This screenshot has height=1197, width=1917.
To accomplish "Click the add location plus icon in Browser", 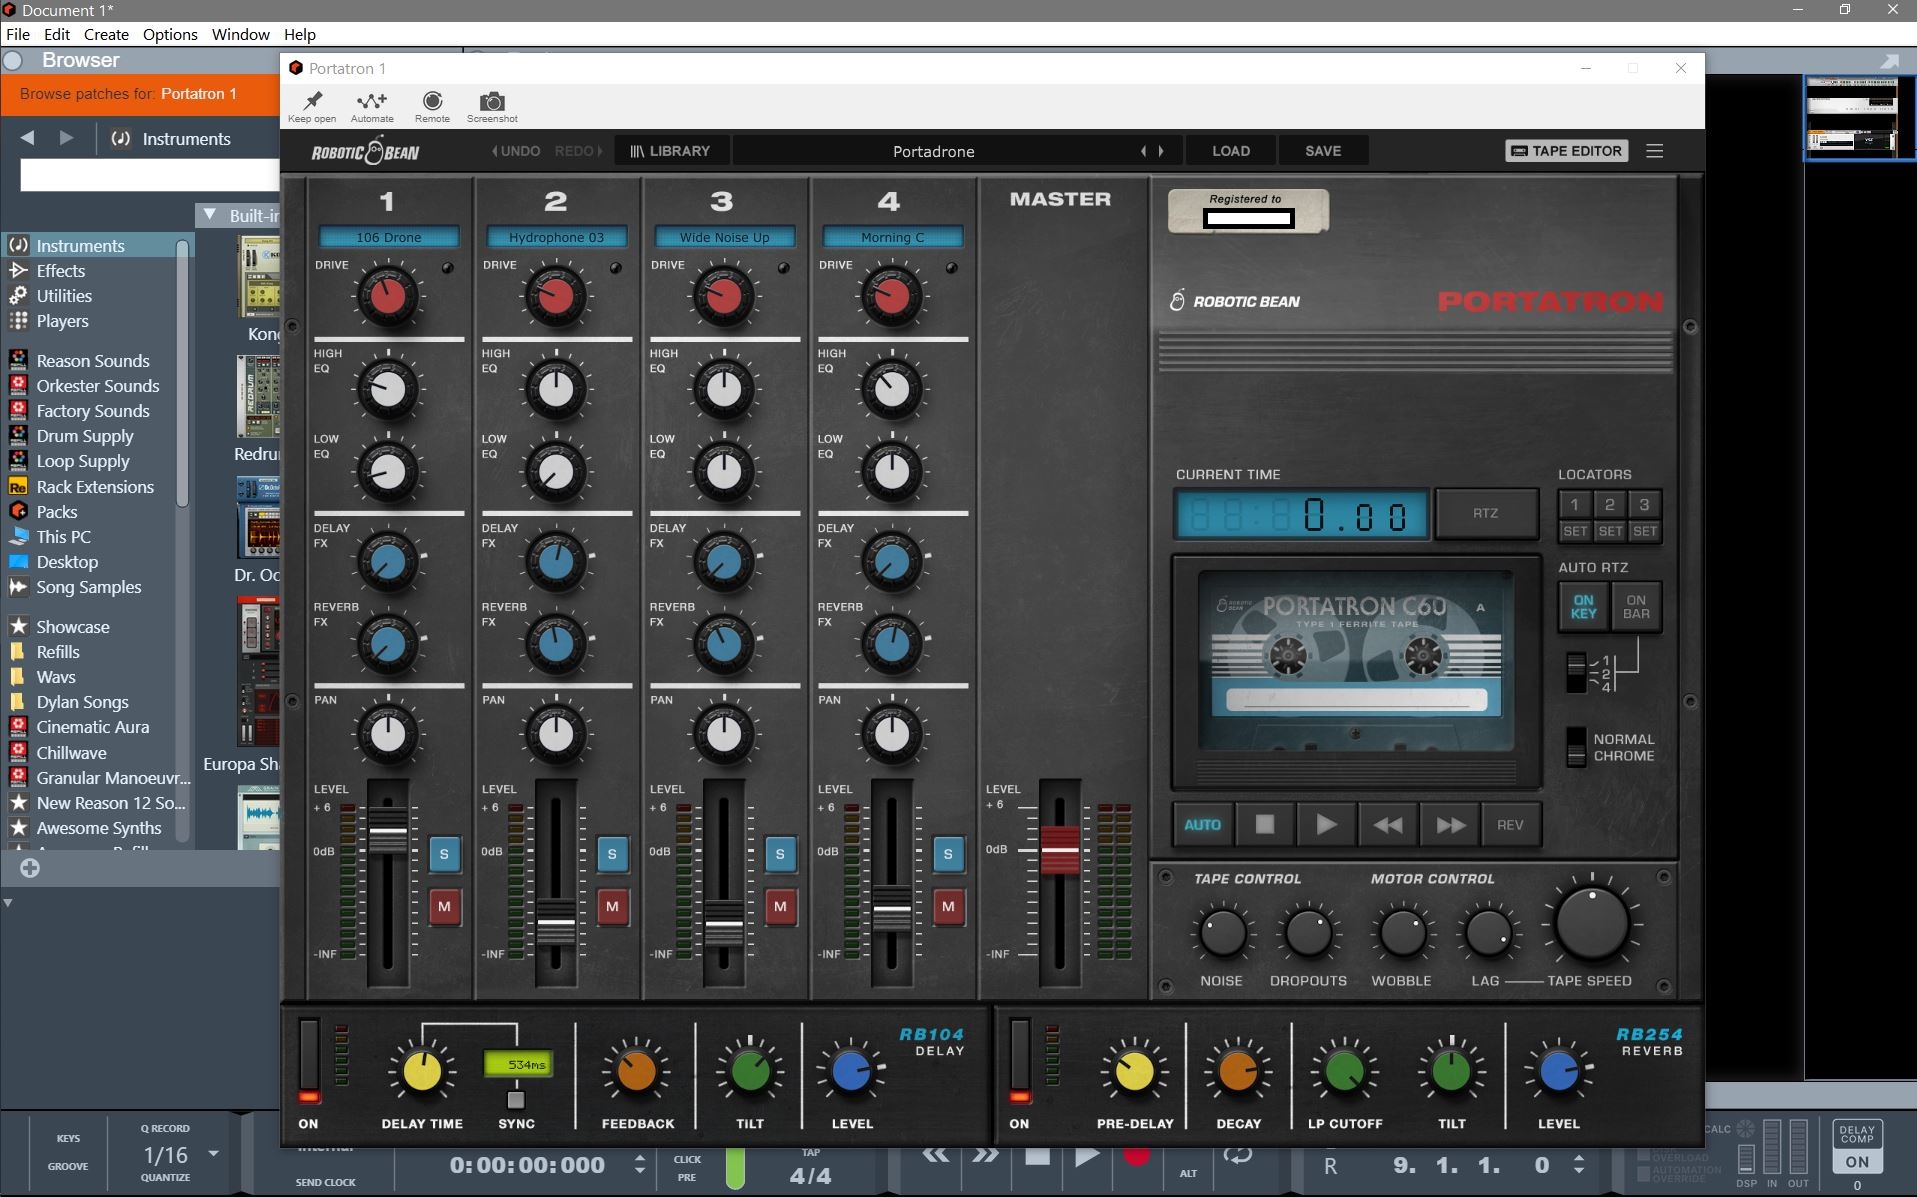I will (30, 868).
